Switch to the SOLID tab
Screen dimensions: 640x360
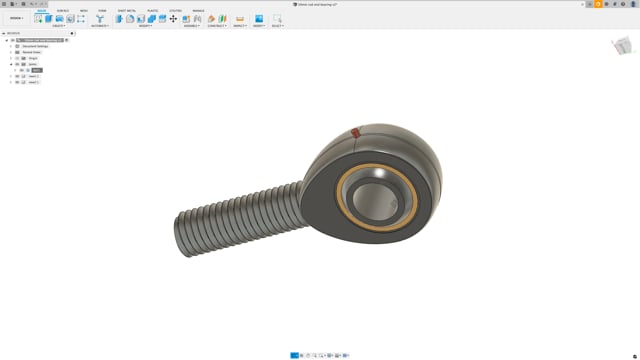click(42, 11)
